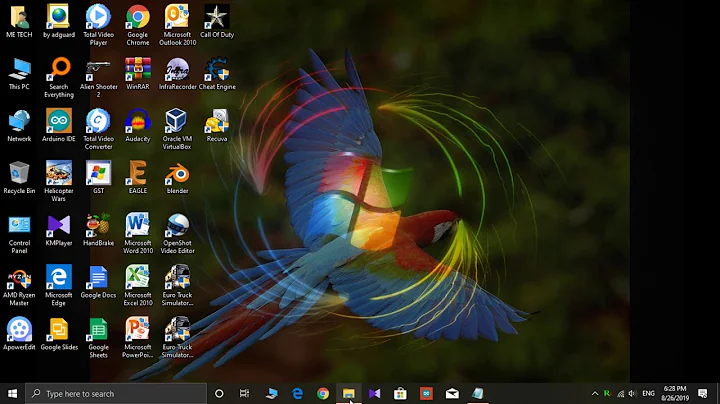Select the Recuva desktop shortcut
This screenshot has width=720, height=404.
coord(217,126)
